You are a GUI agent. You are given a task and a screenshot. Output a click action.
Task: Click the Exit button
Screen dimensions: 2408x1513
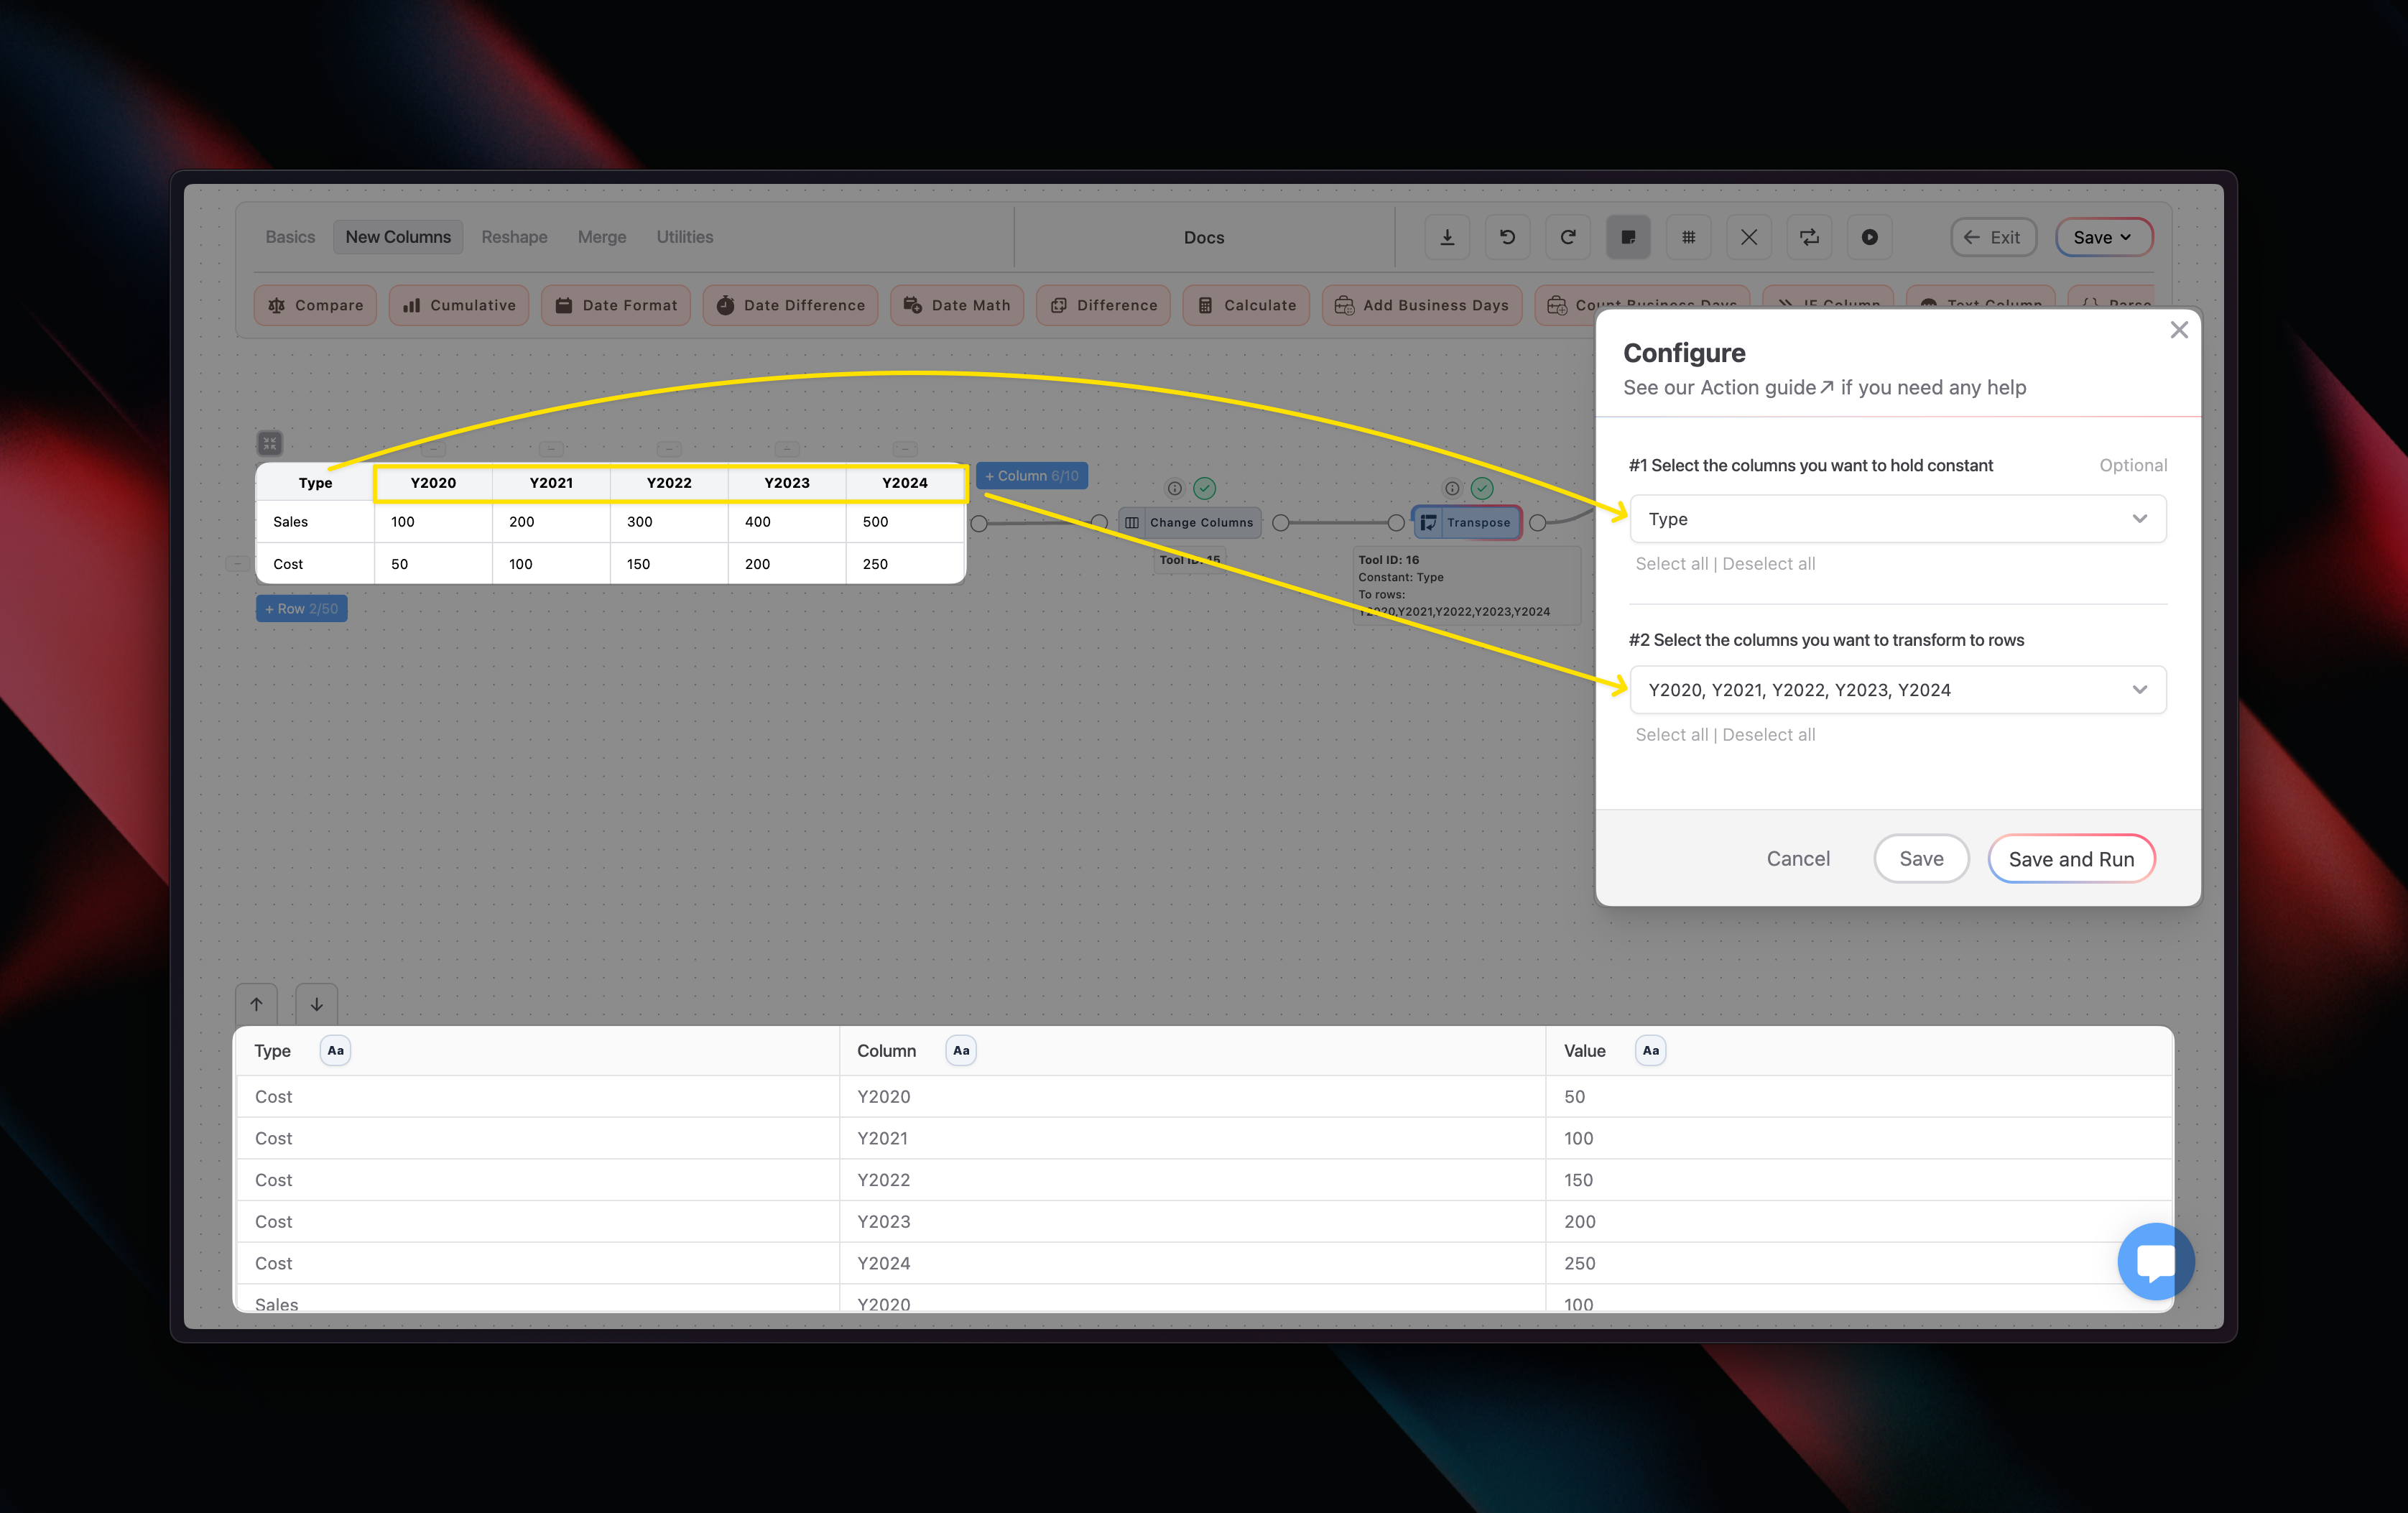click(1993, 237)
